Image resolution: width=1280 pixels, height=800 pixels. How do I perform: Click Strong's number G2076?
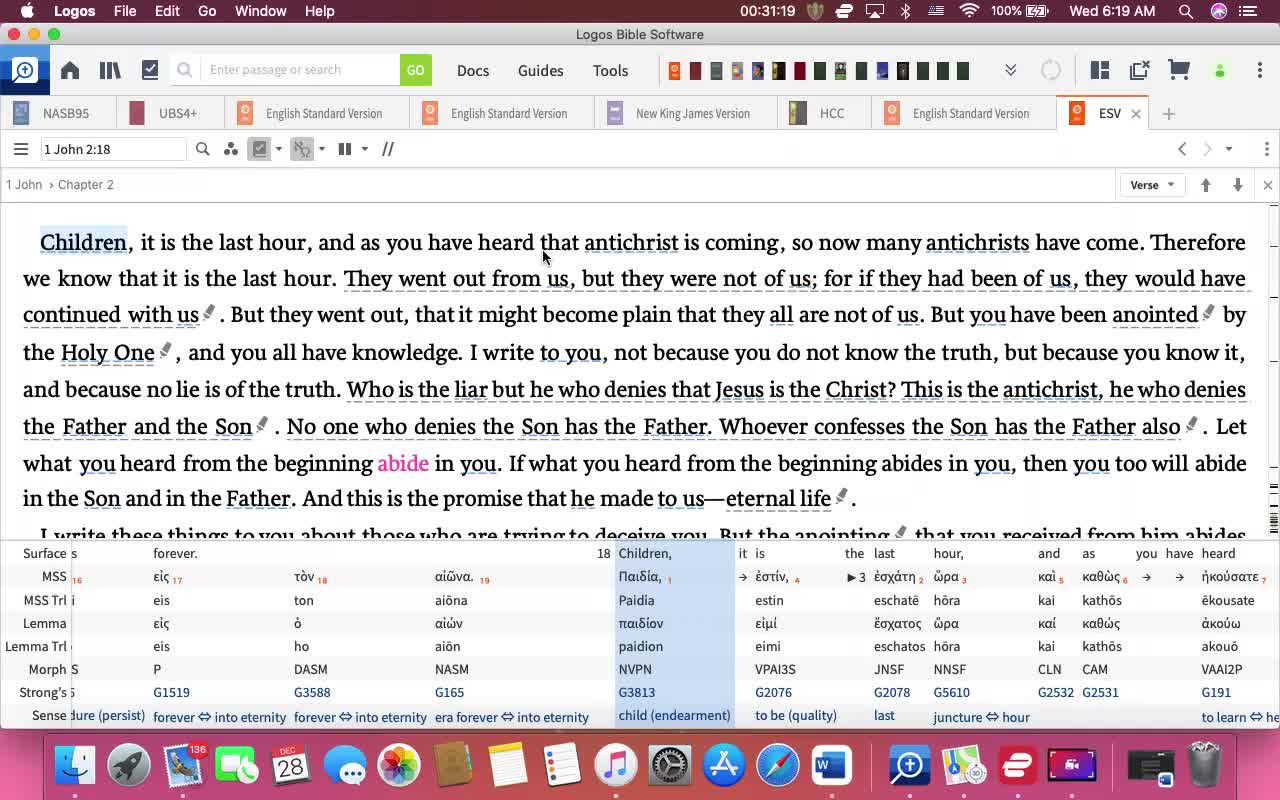pyautogui.click(x=774, y=692)
